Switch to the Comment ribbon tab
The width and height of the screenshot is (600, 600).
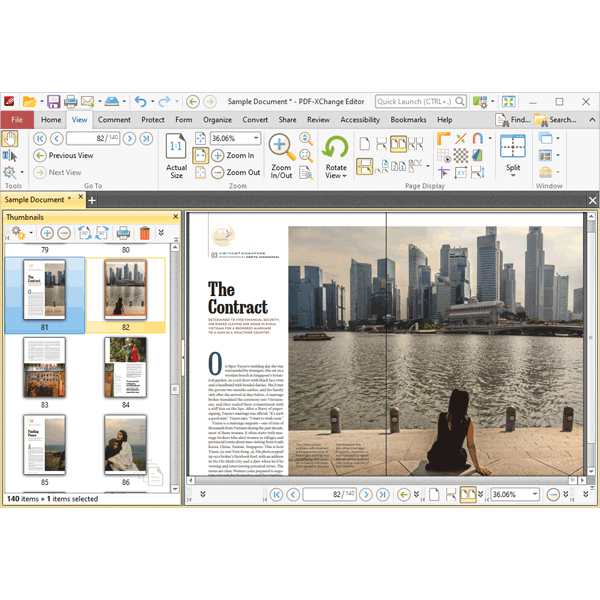point(114,120)
